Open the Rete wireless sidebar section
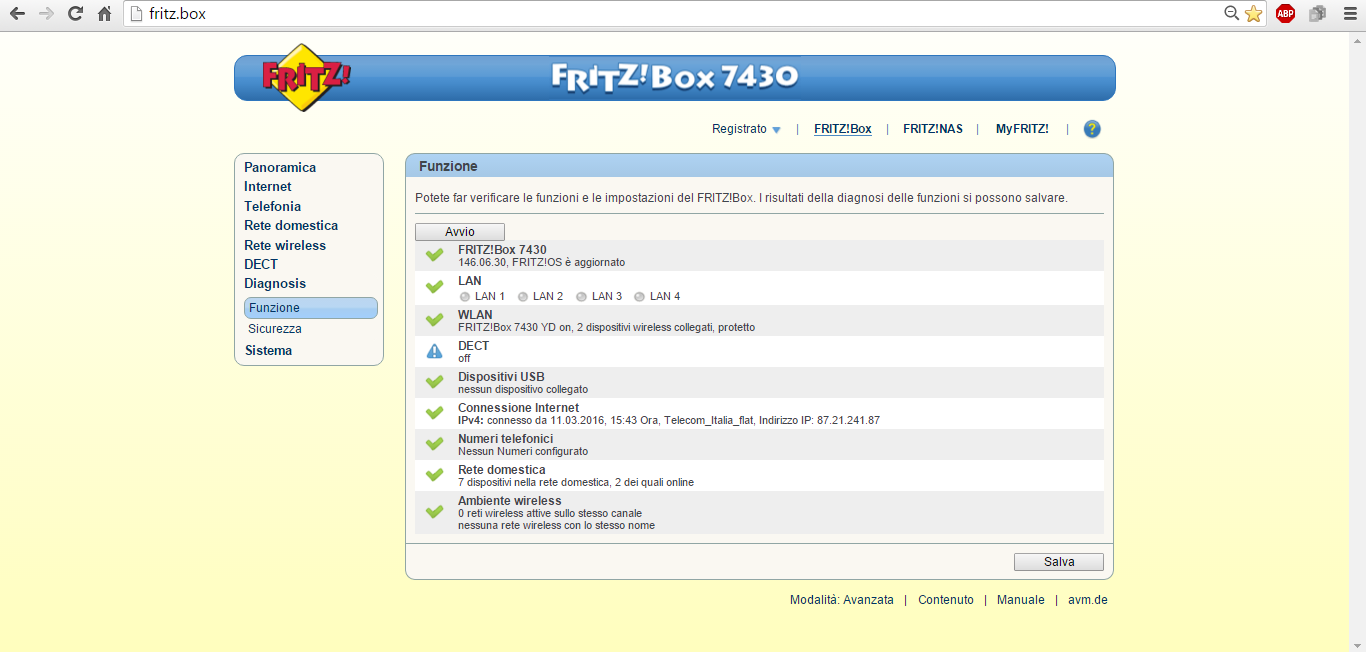 click(285, 245)
